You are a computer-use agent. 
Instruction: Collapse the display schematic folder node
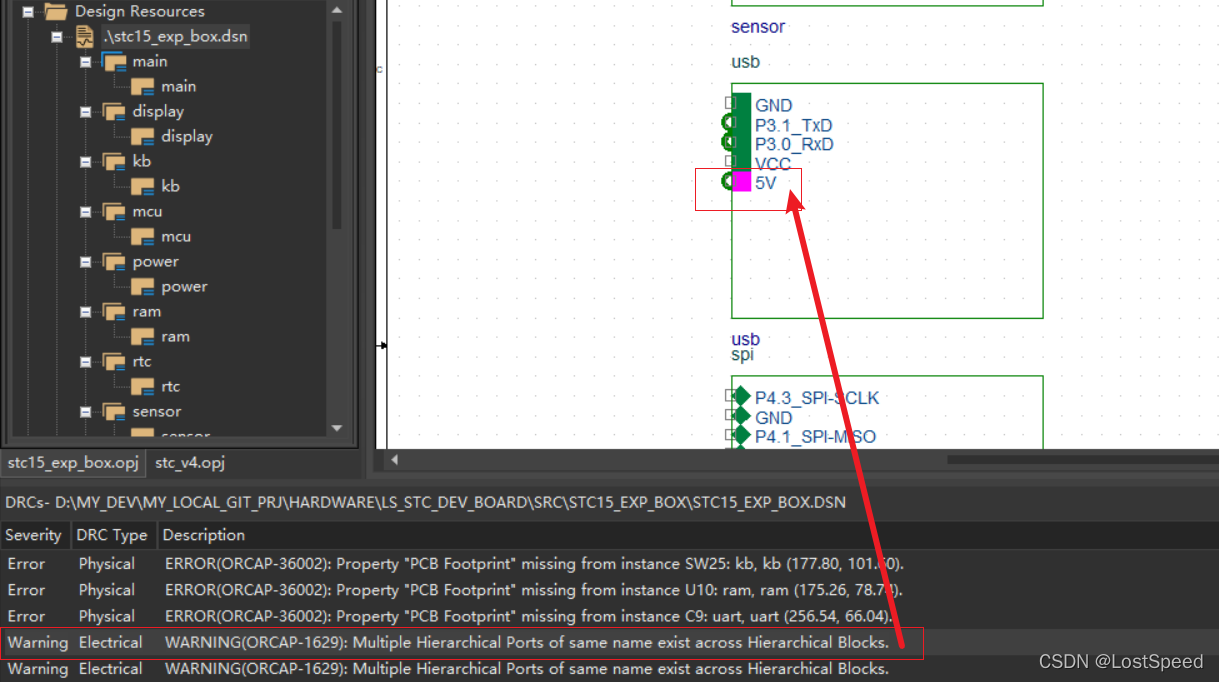click(86, 112)
